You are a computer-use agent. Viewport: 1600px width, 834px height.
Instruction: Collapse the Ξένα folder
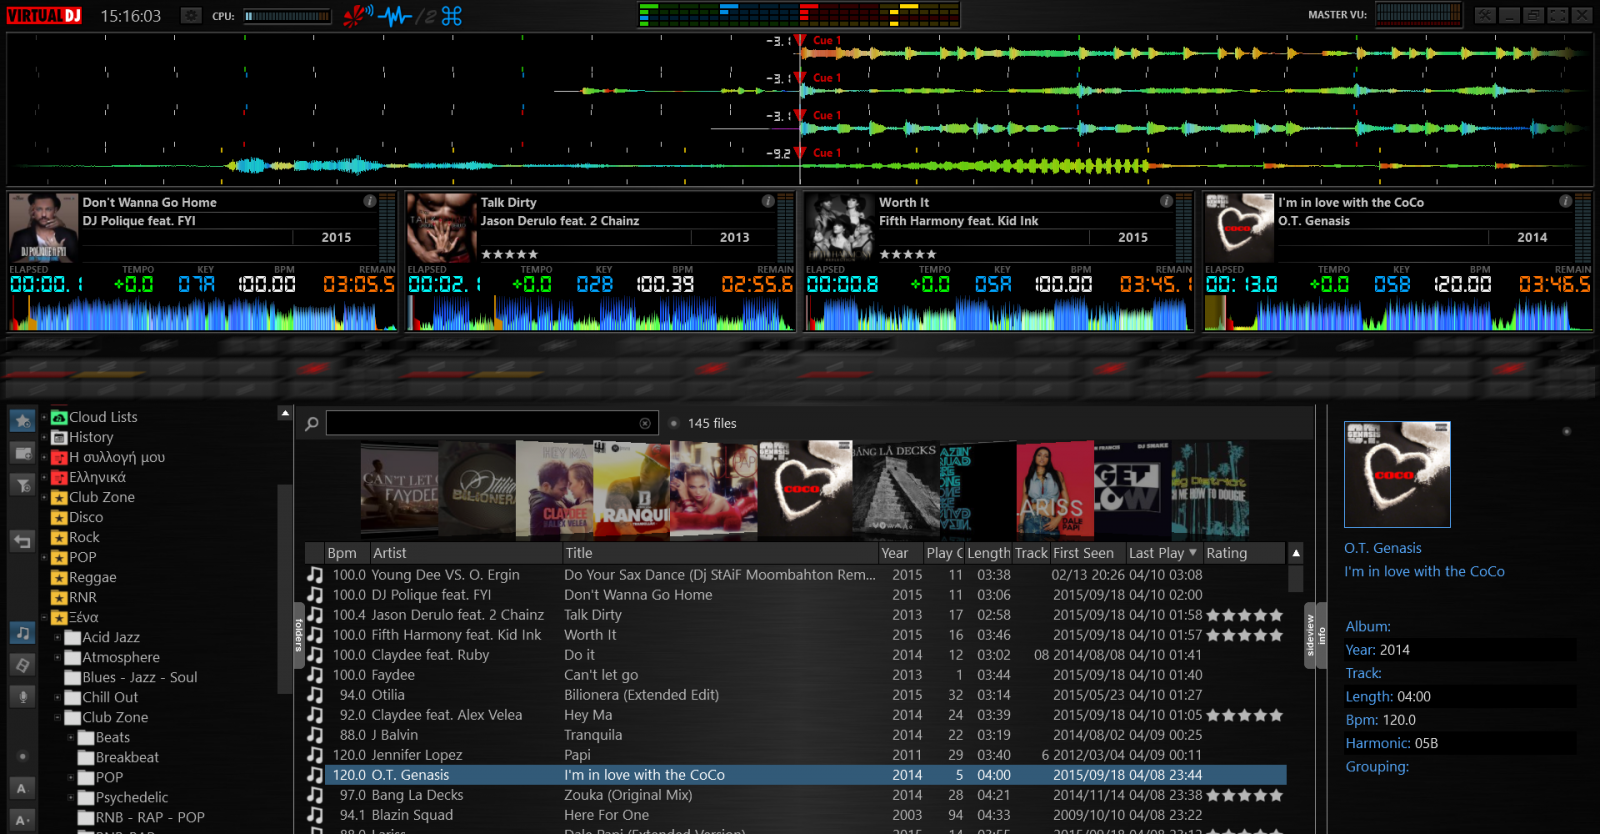tap(44, 617)
